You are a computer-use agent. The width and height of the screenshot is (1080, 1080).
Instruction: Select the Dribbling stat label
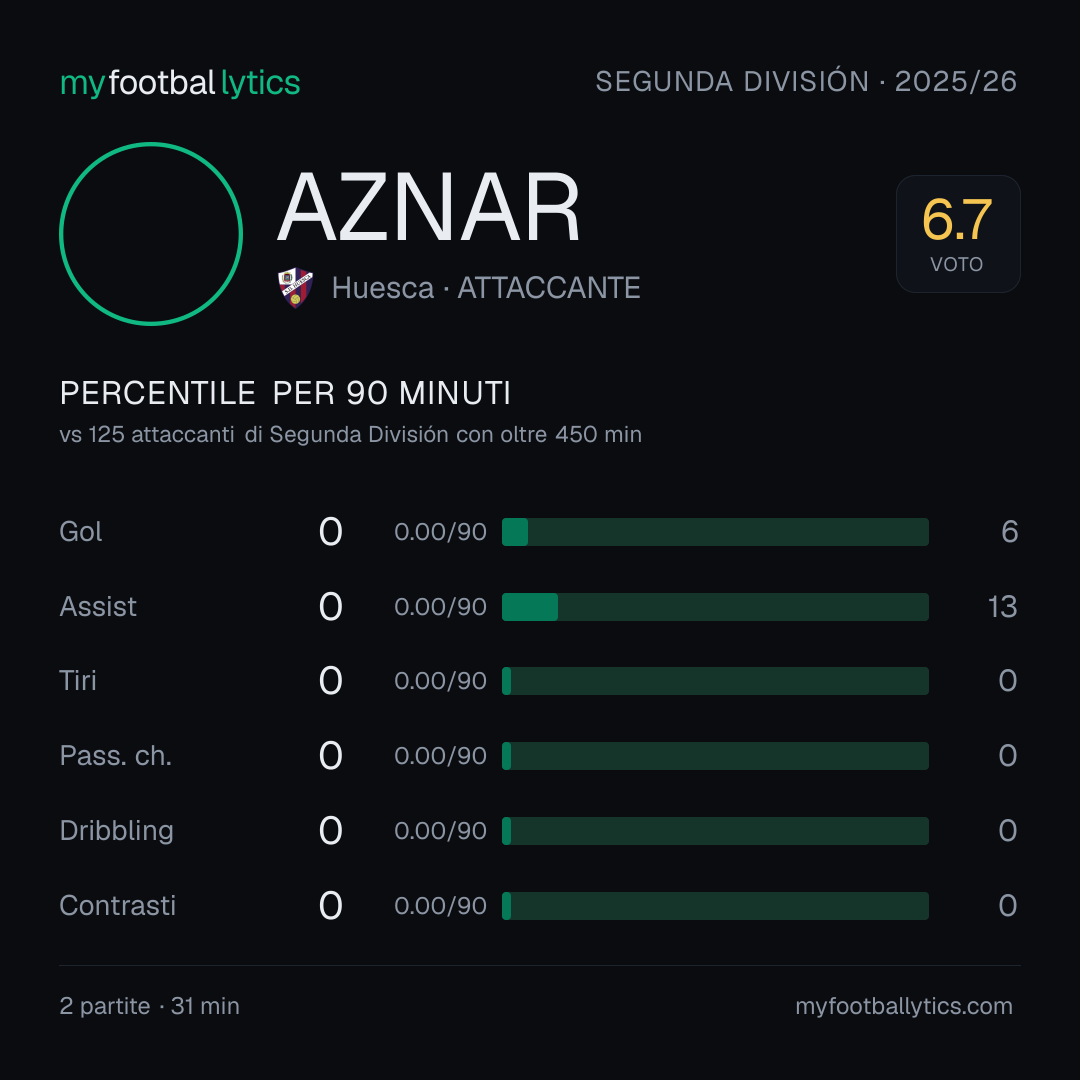pyautogui.click(x=116, y=831)
